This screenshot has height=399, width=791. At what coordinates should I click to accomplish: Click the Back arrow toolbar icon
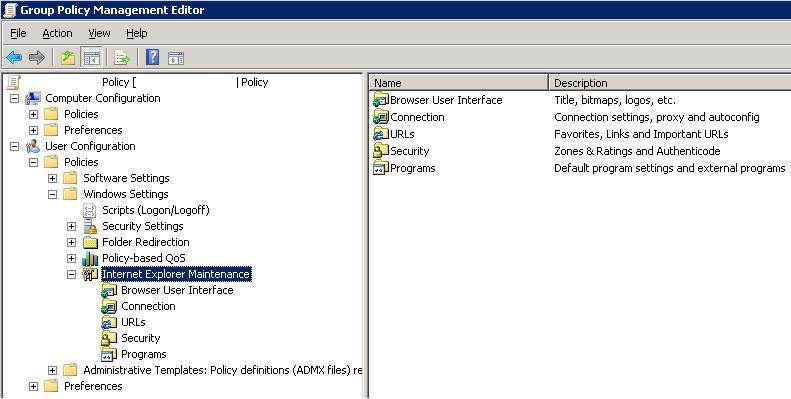(x=14, y=58)
